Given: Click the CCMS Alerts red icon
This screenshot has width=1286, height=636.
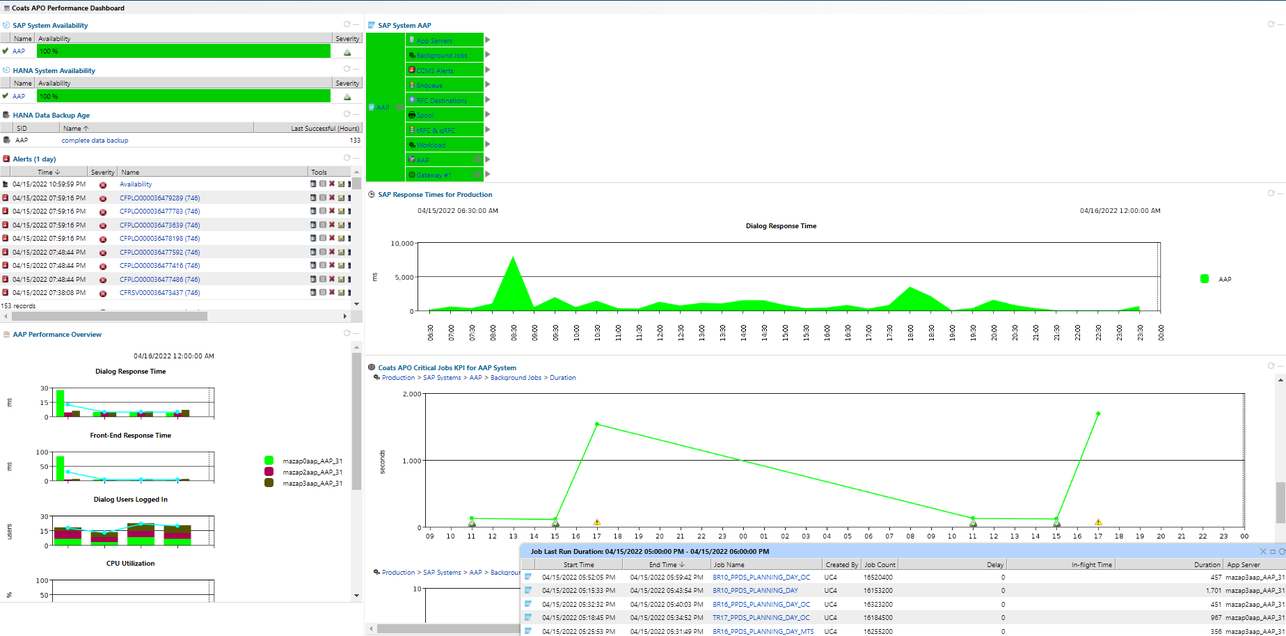Looking at the screenshot, I should 412,70.
